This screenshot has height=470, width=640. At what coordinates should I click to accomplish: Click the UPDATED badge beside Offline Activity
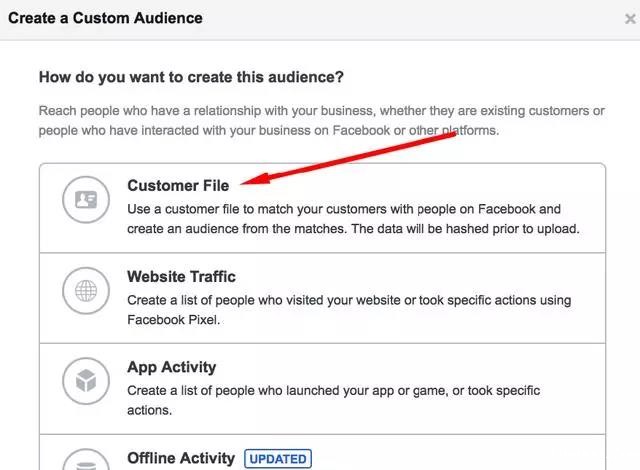(278, 459)
